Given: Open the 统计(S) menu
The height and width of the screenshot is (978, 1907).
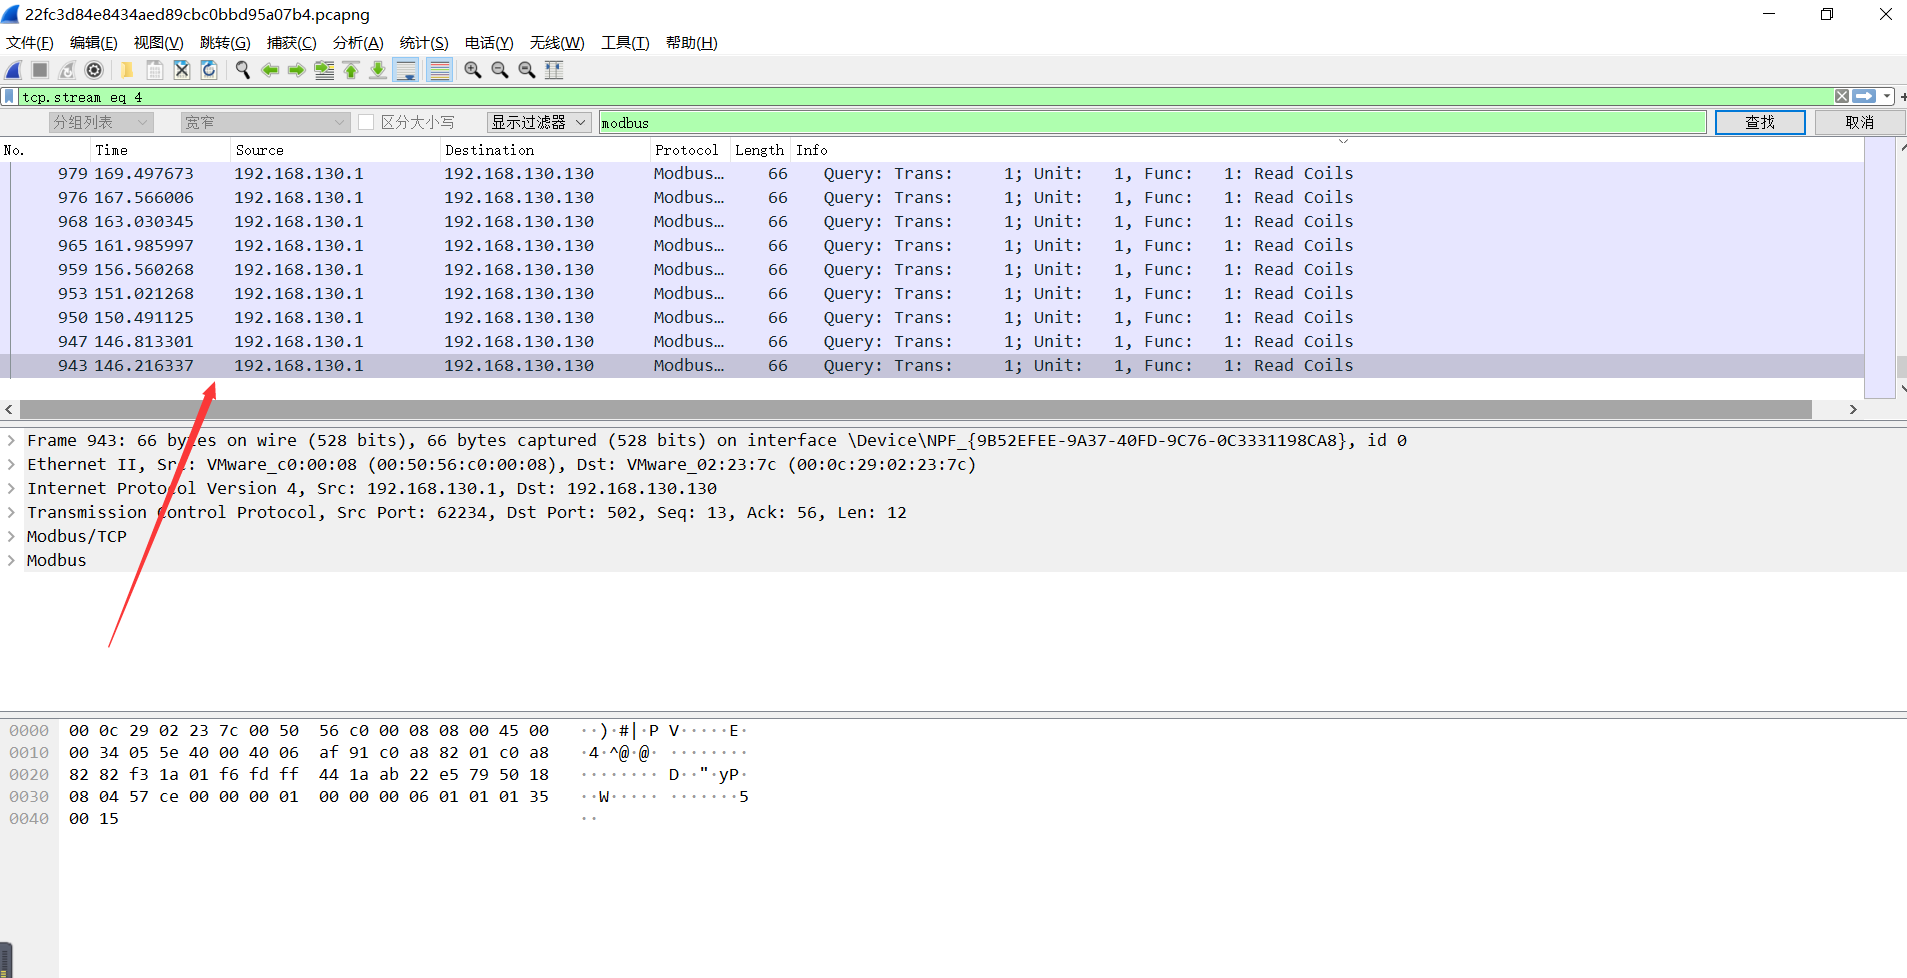Looking at the screenshot, I should pos(424,43).
